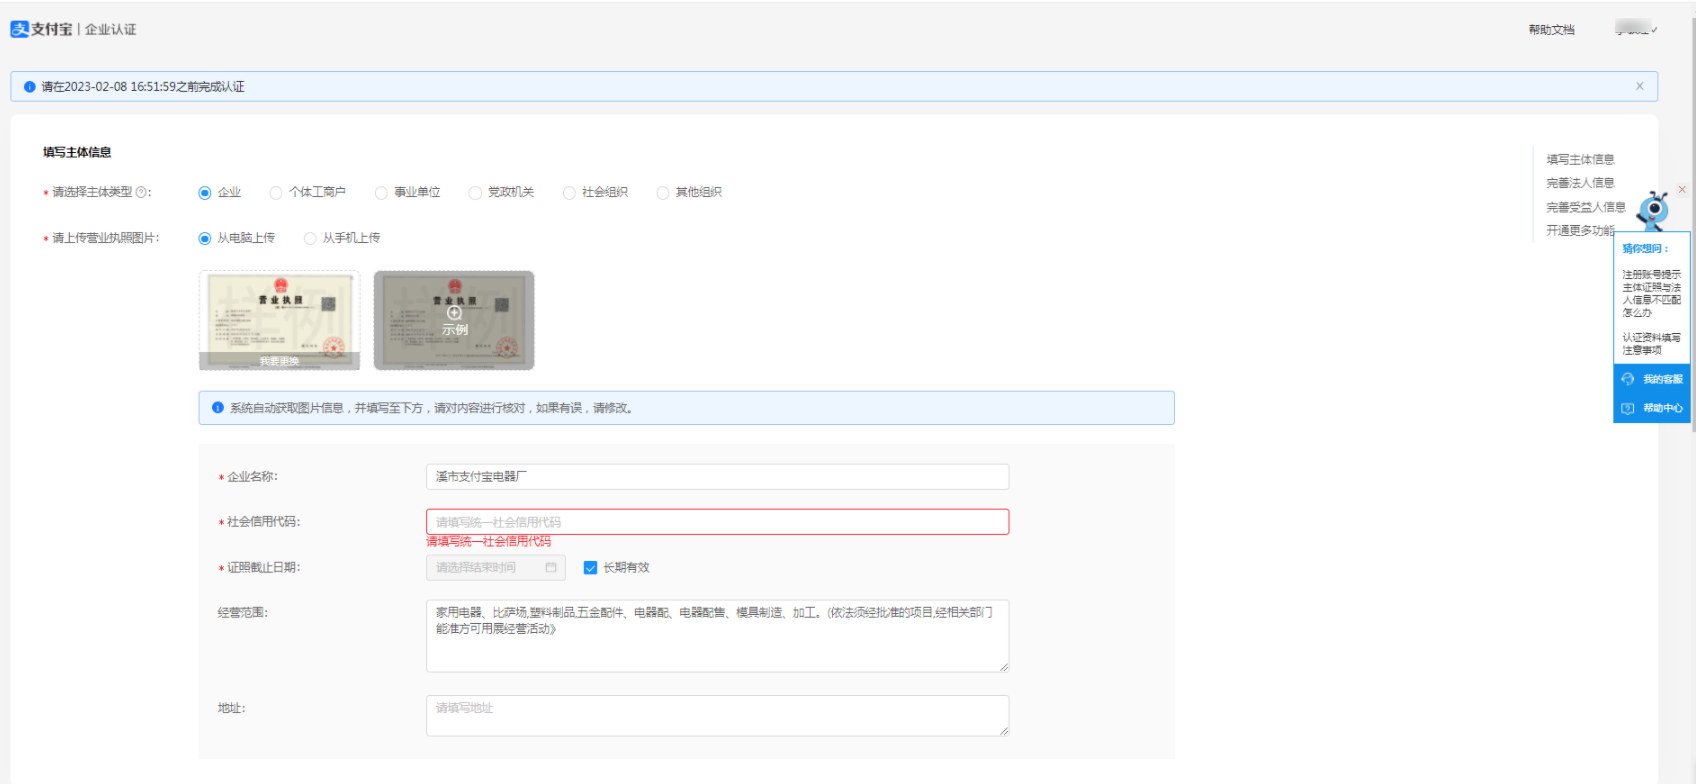Click the Alipay logo in header
The image size is (1696, 784).
[41, 29]
